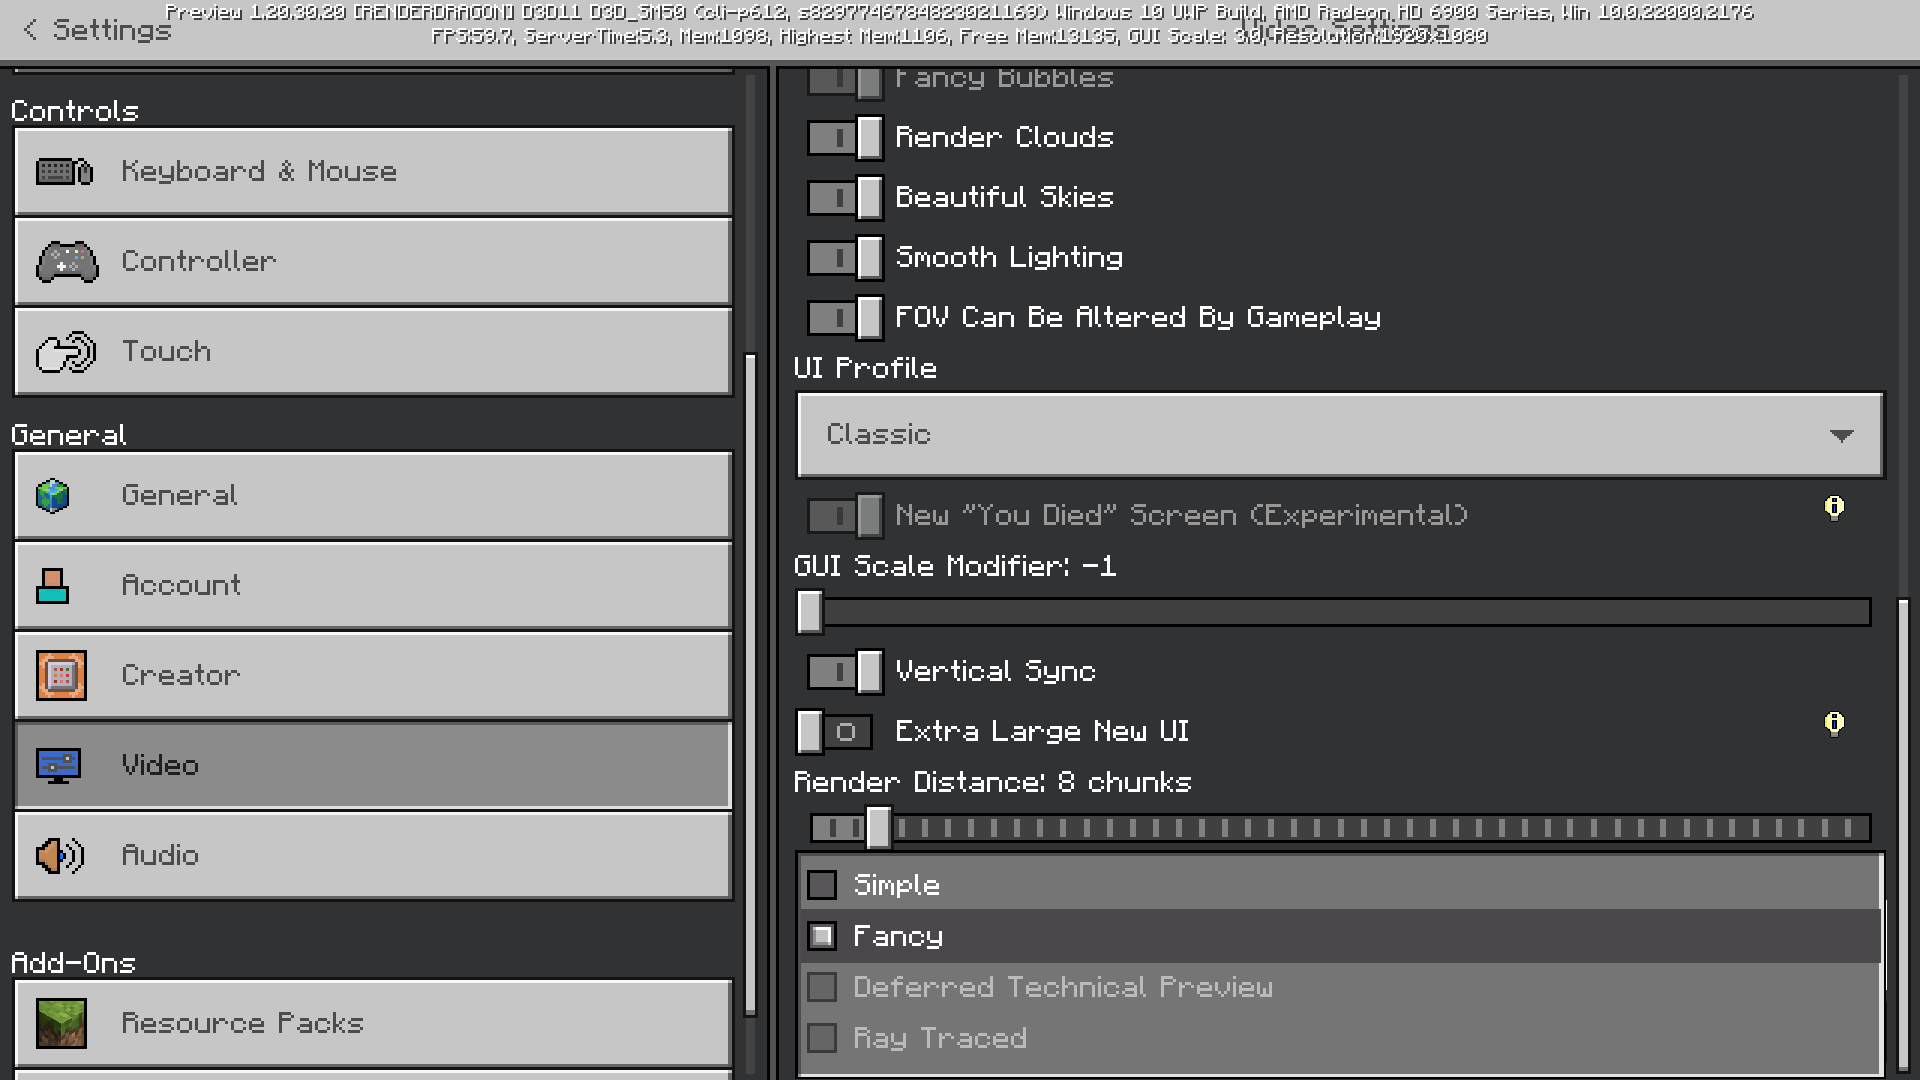The width and height of the screenshot is (1920, 1080).
Task: Click the Touch hand icon
Action: 65,352
